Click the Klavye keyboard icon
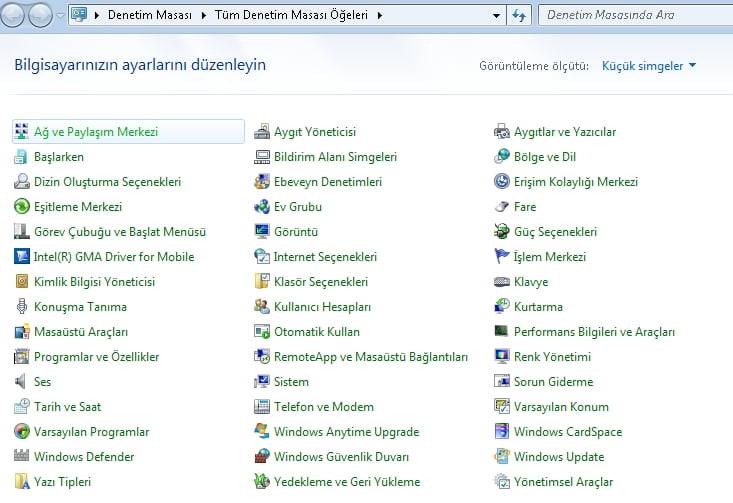 (x=502, y=281)
